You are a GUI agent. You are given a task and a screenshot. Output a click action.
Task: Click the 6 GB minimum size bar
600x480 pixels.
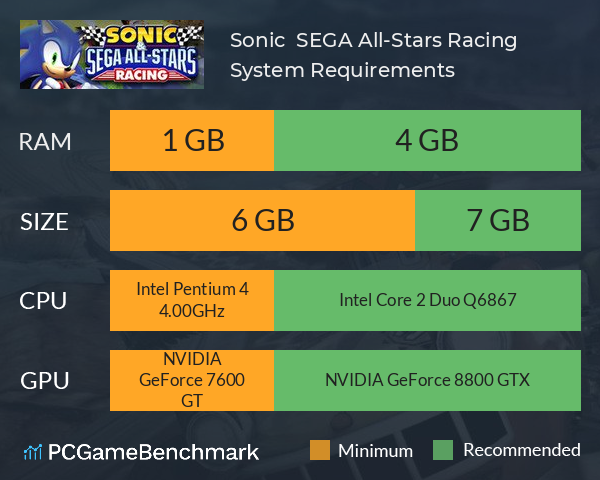tap(262, 220)
